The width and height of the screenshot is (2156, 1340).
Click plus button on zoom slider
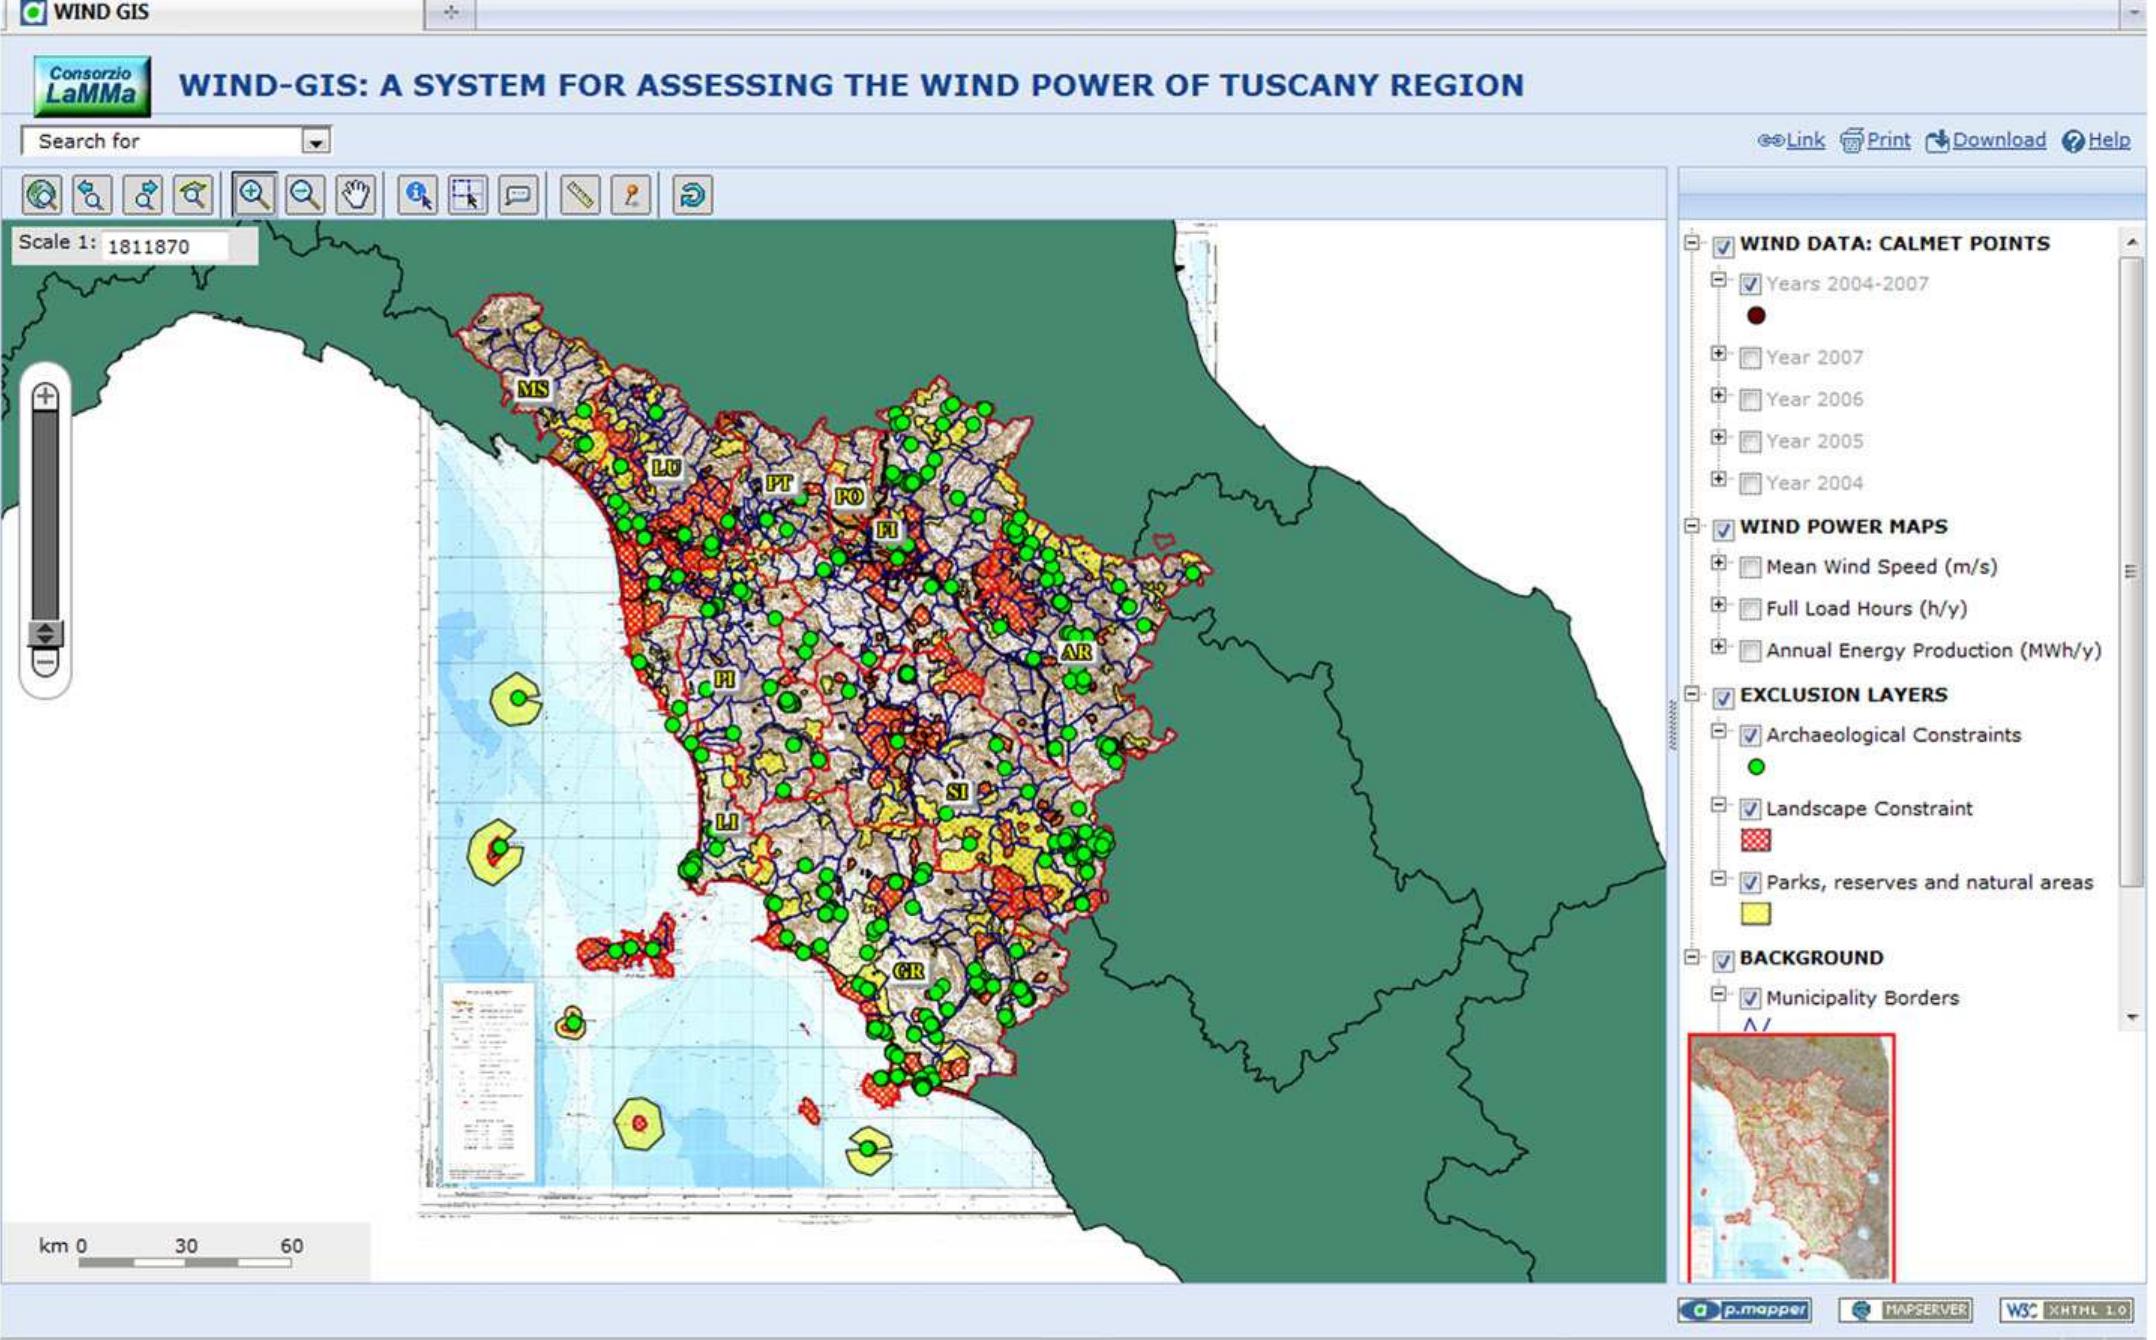tap(45, 397)
